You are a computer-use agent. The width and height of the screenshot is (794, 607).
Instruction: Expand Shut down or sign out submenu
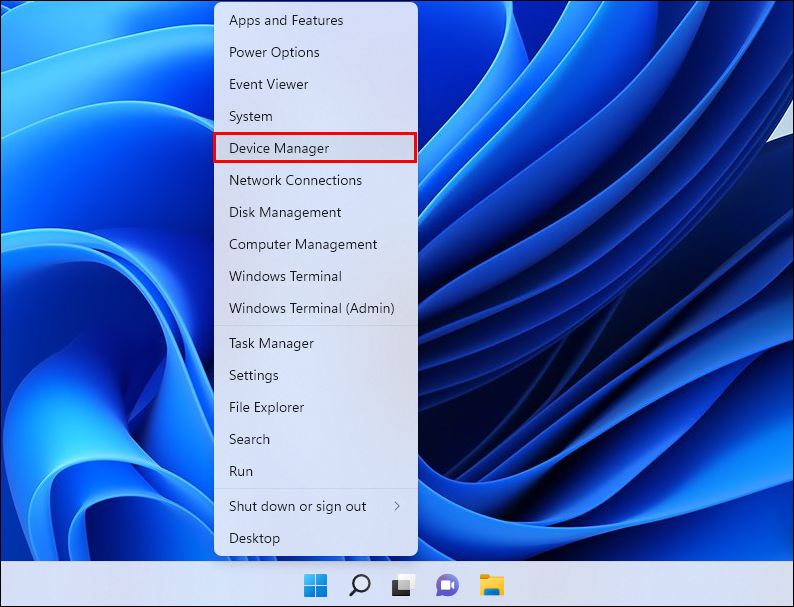coord(315,506)
